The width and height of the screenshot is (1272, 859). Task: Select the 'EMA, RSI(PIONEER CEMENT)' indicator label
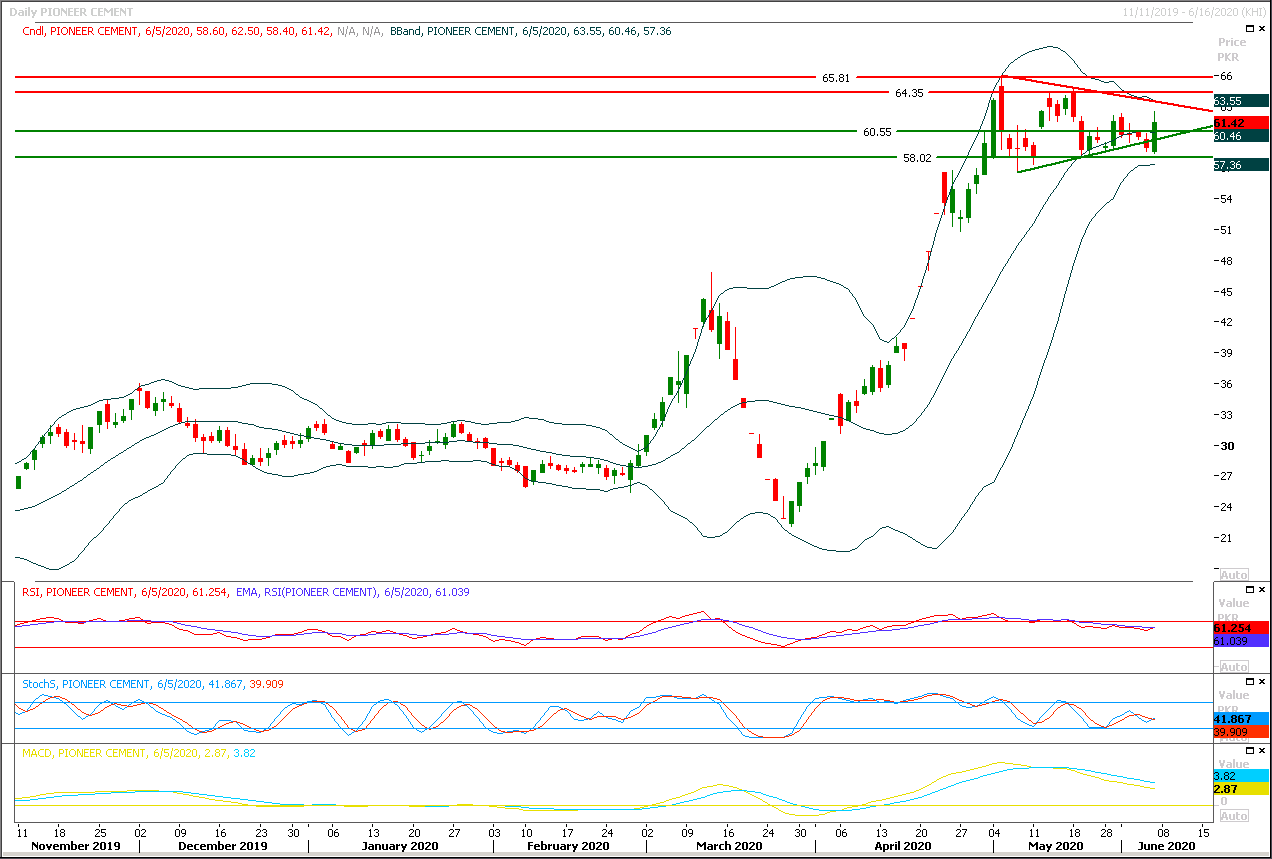click(305, 592)
